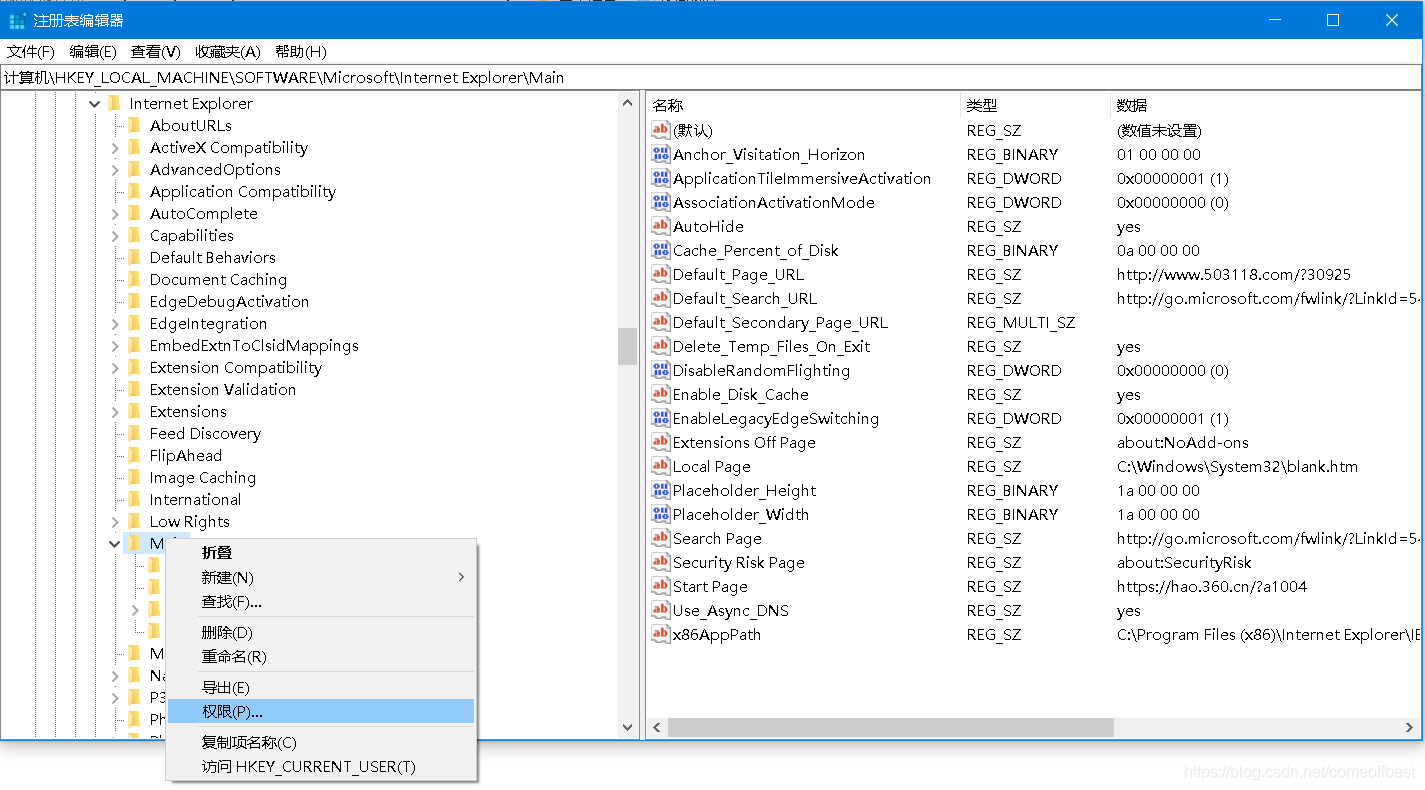
Task: Click the values pane horizontal scrollbar thumb
Action: [891, 728]
